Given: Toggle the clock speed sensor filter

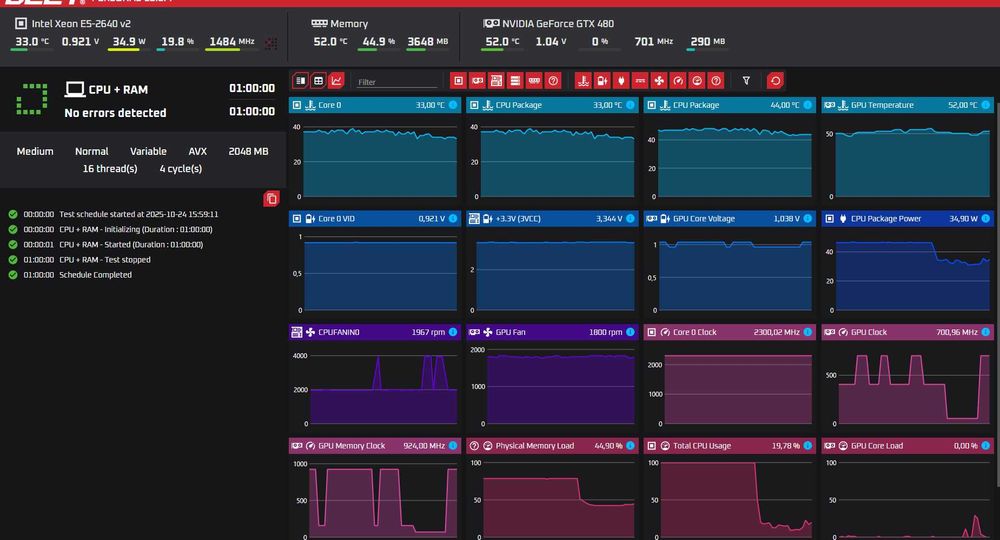Looking at the screenshot, I should click(x=678, y=81).
